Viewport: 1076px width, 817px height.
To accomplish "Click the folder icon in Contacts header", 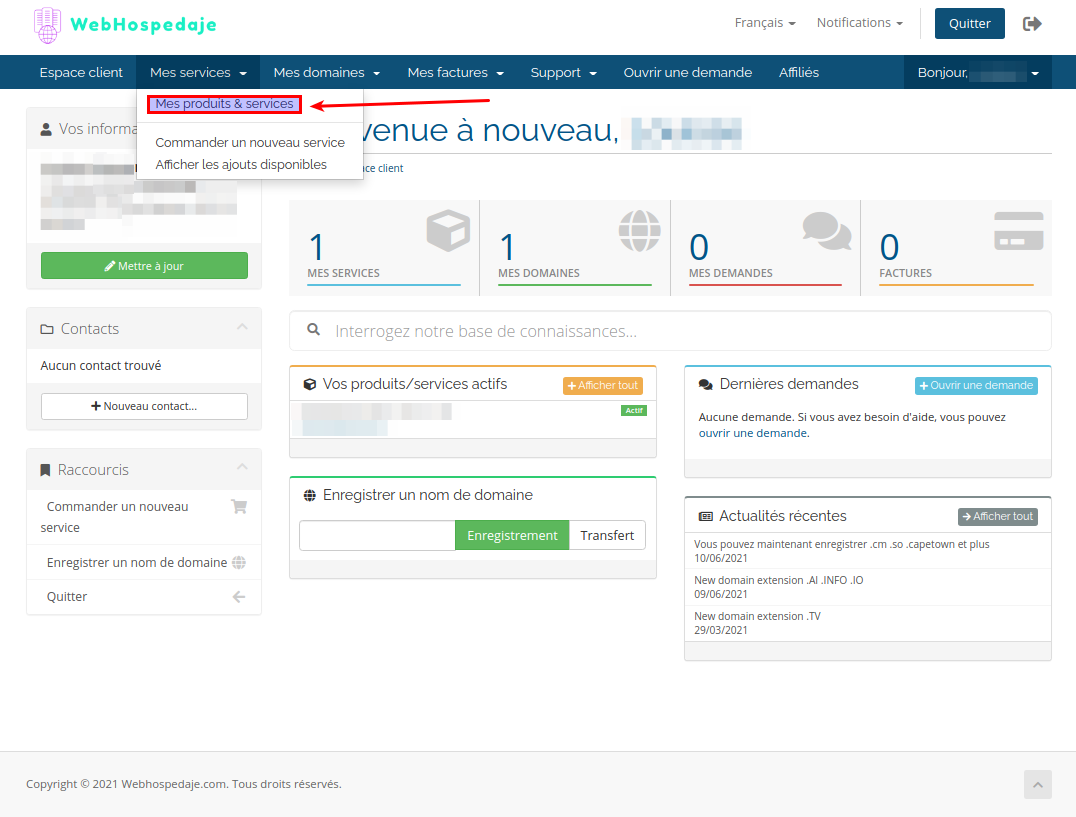I will click(x=47, y=329).
